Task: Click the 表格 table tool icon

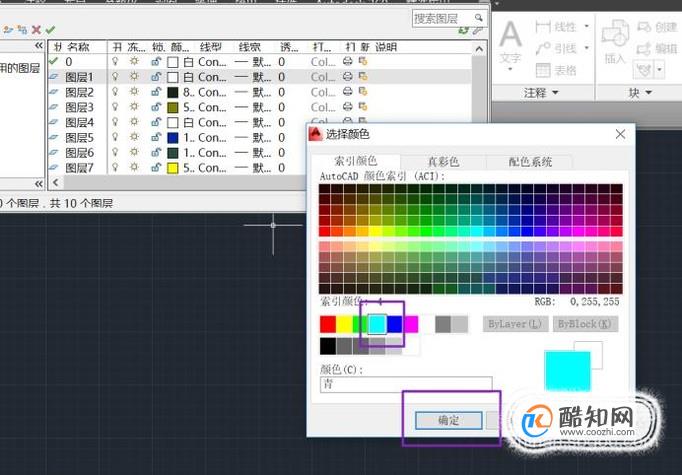Action: pos(543,70)
